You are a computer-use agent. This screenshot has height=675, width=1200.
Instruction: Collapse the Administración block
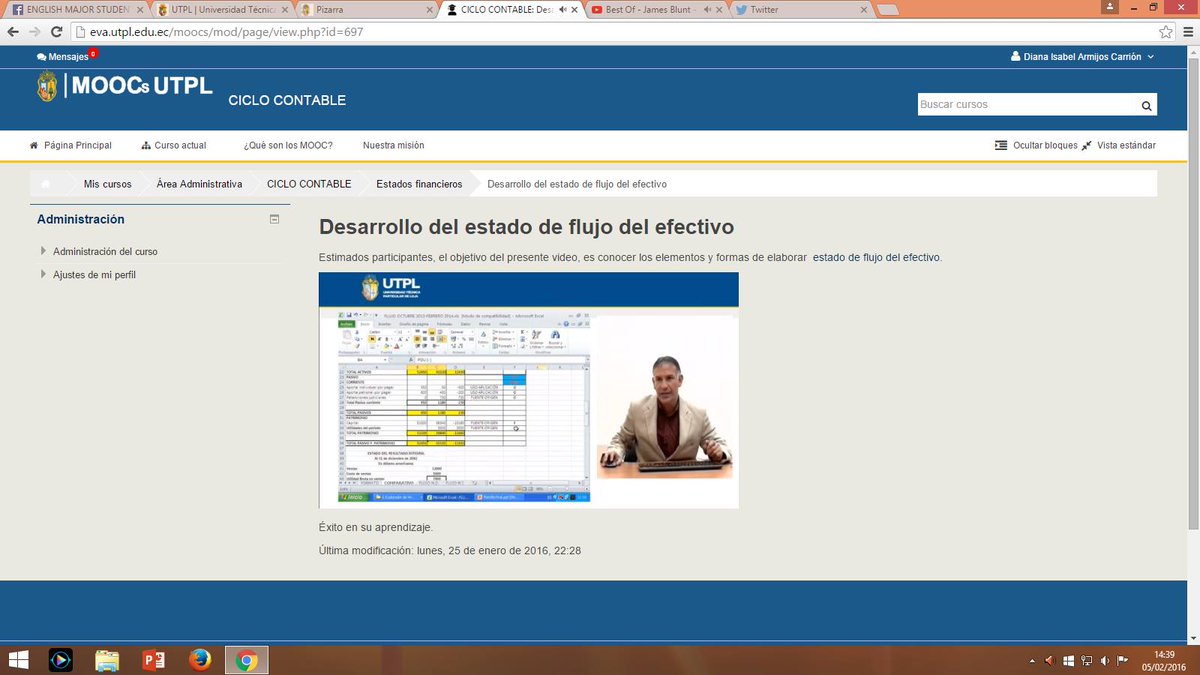274,219
